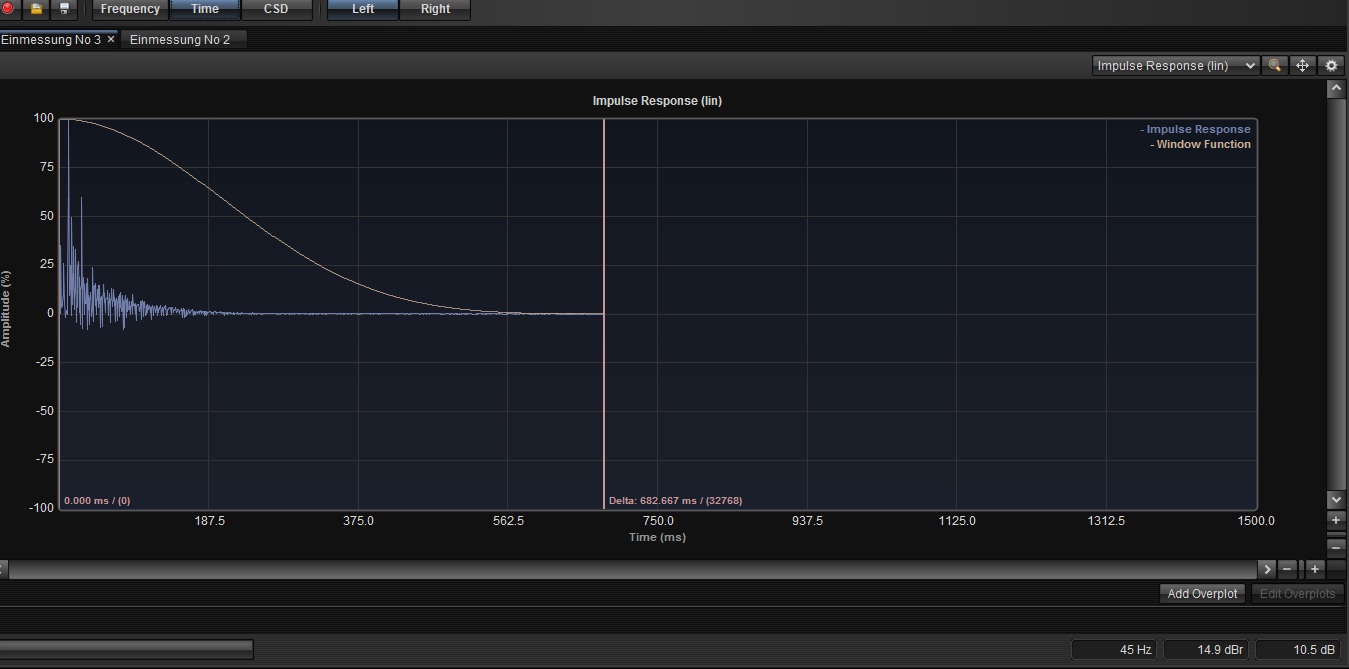The height and width of the screenshot is (669, 1349).
Task: Switch to Frequency view
Action: (x=130, y=9)
